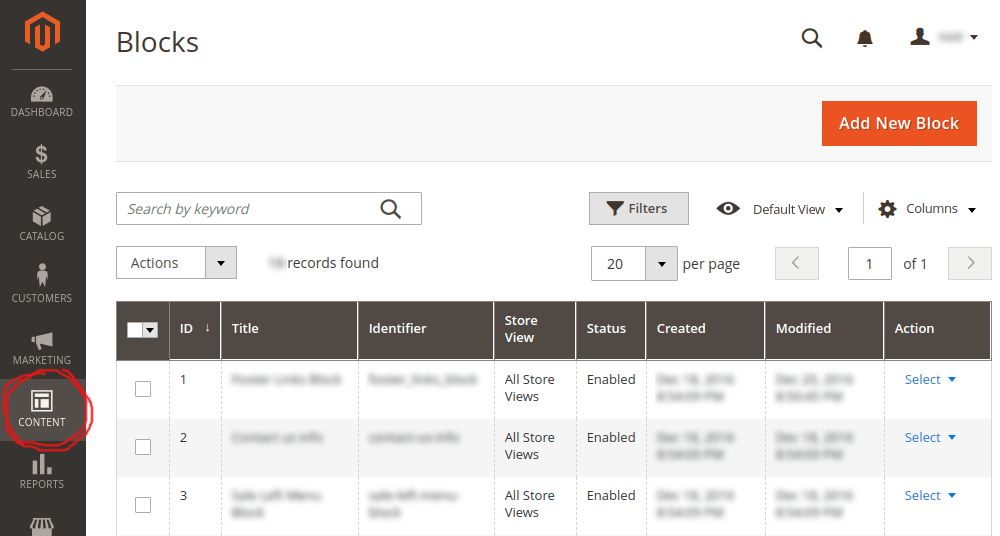
Task: Click the Columns gear icon
Action: [x=887, y=209]
